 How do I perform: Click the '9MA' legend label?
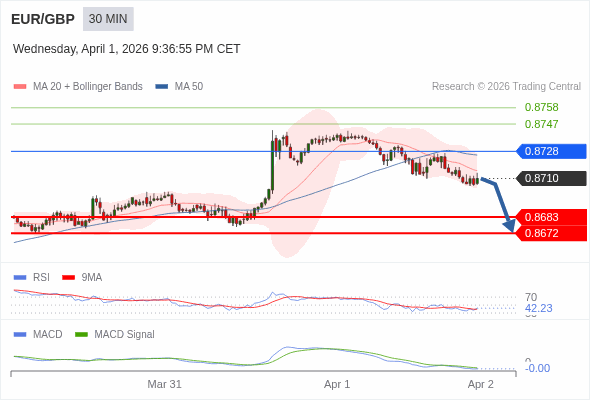(x=92, y=278)
